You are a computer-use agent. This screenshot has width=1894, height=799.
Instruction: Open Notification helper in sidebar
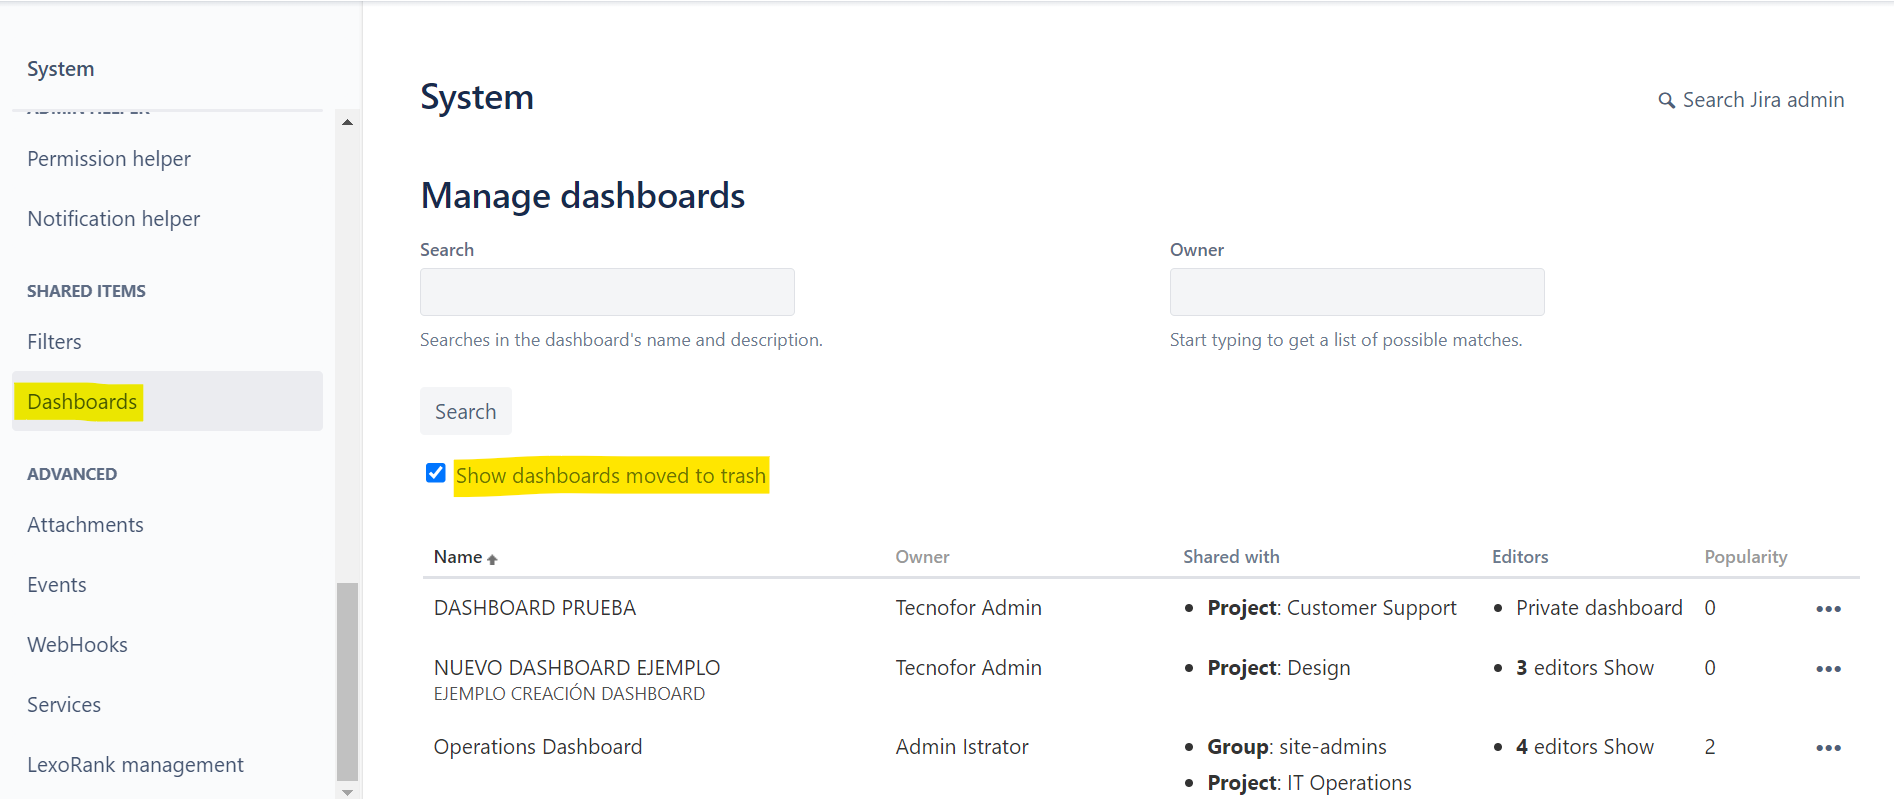click(x=113, y=219)
